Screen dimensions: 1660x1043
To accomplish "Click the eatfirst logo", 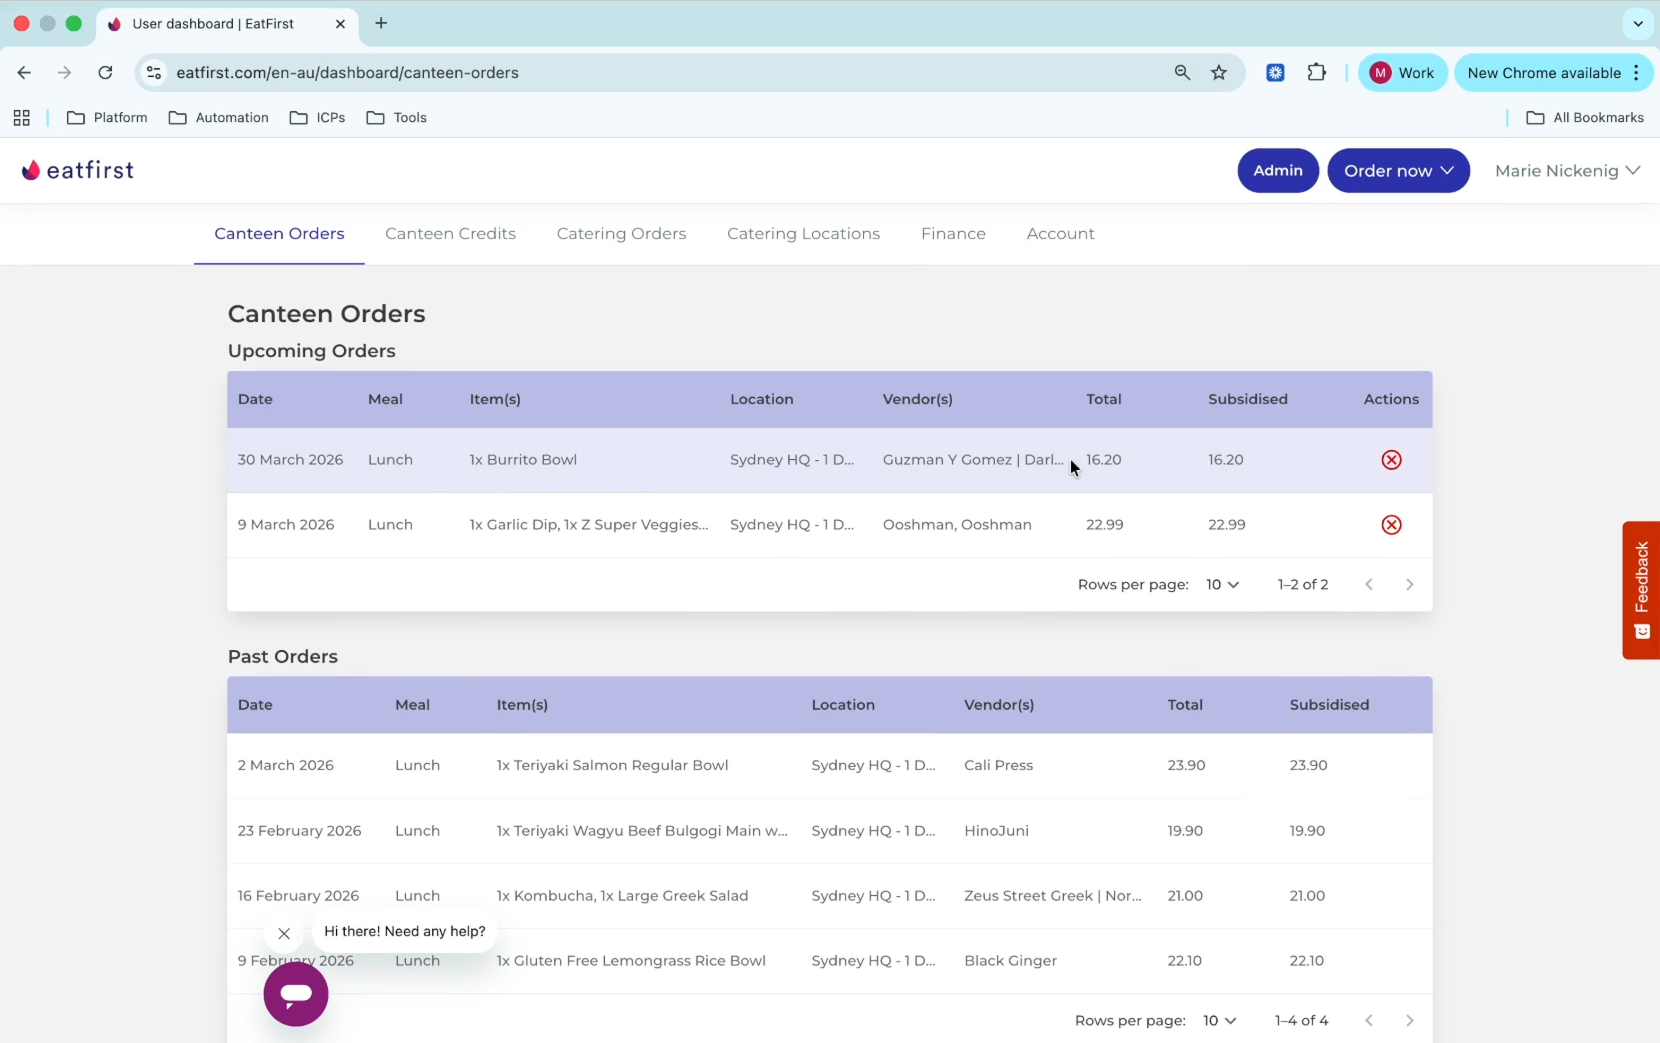I will [78, 170].
